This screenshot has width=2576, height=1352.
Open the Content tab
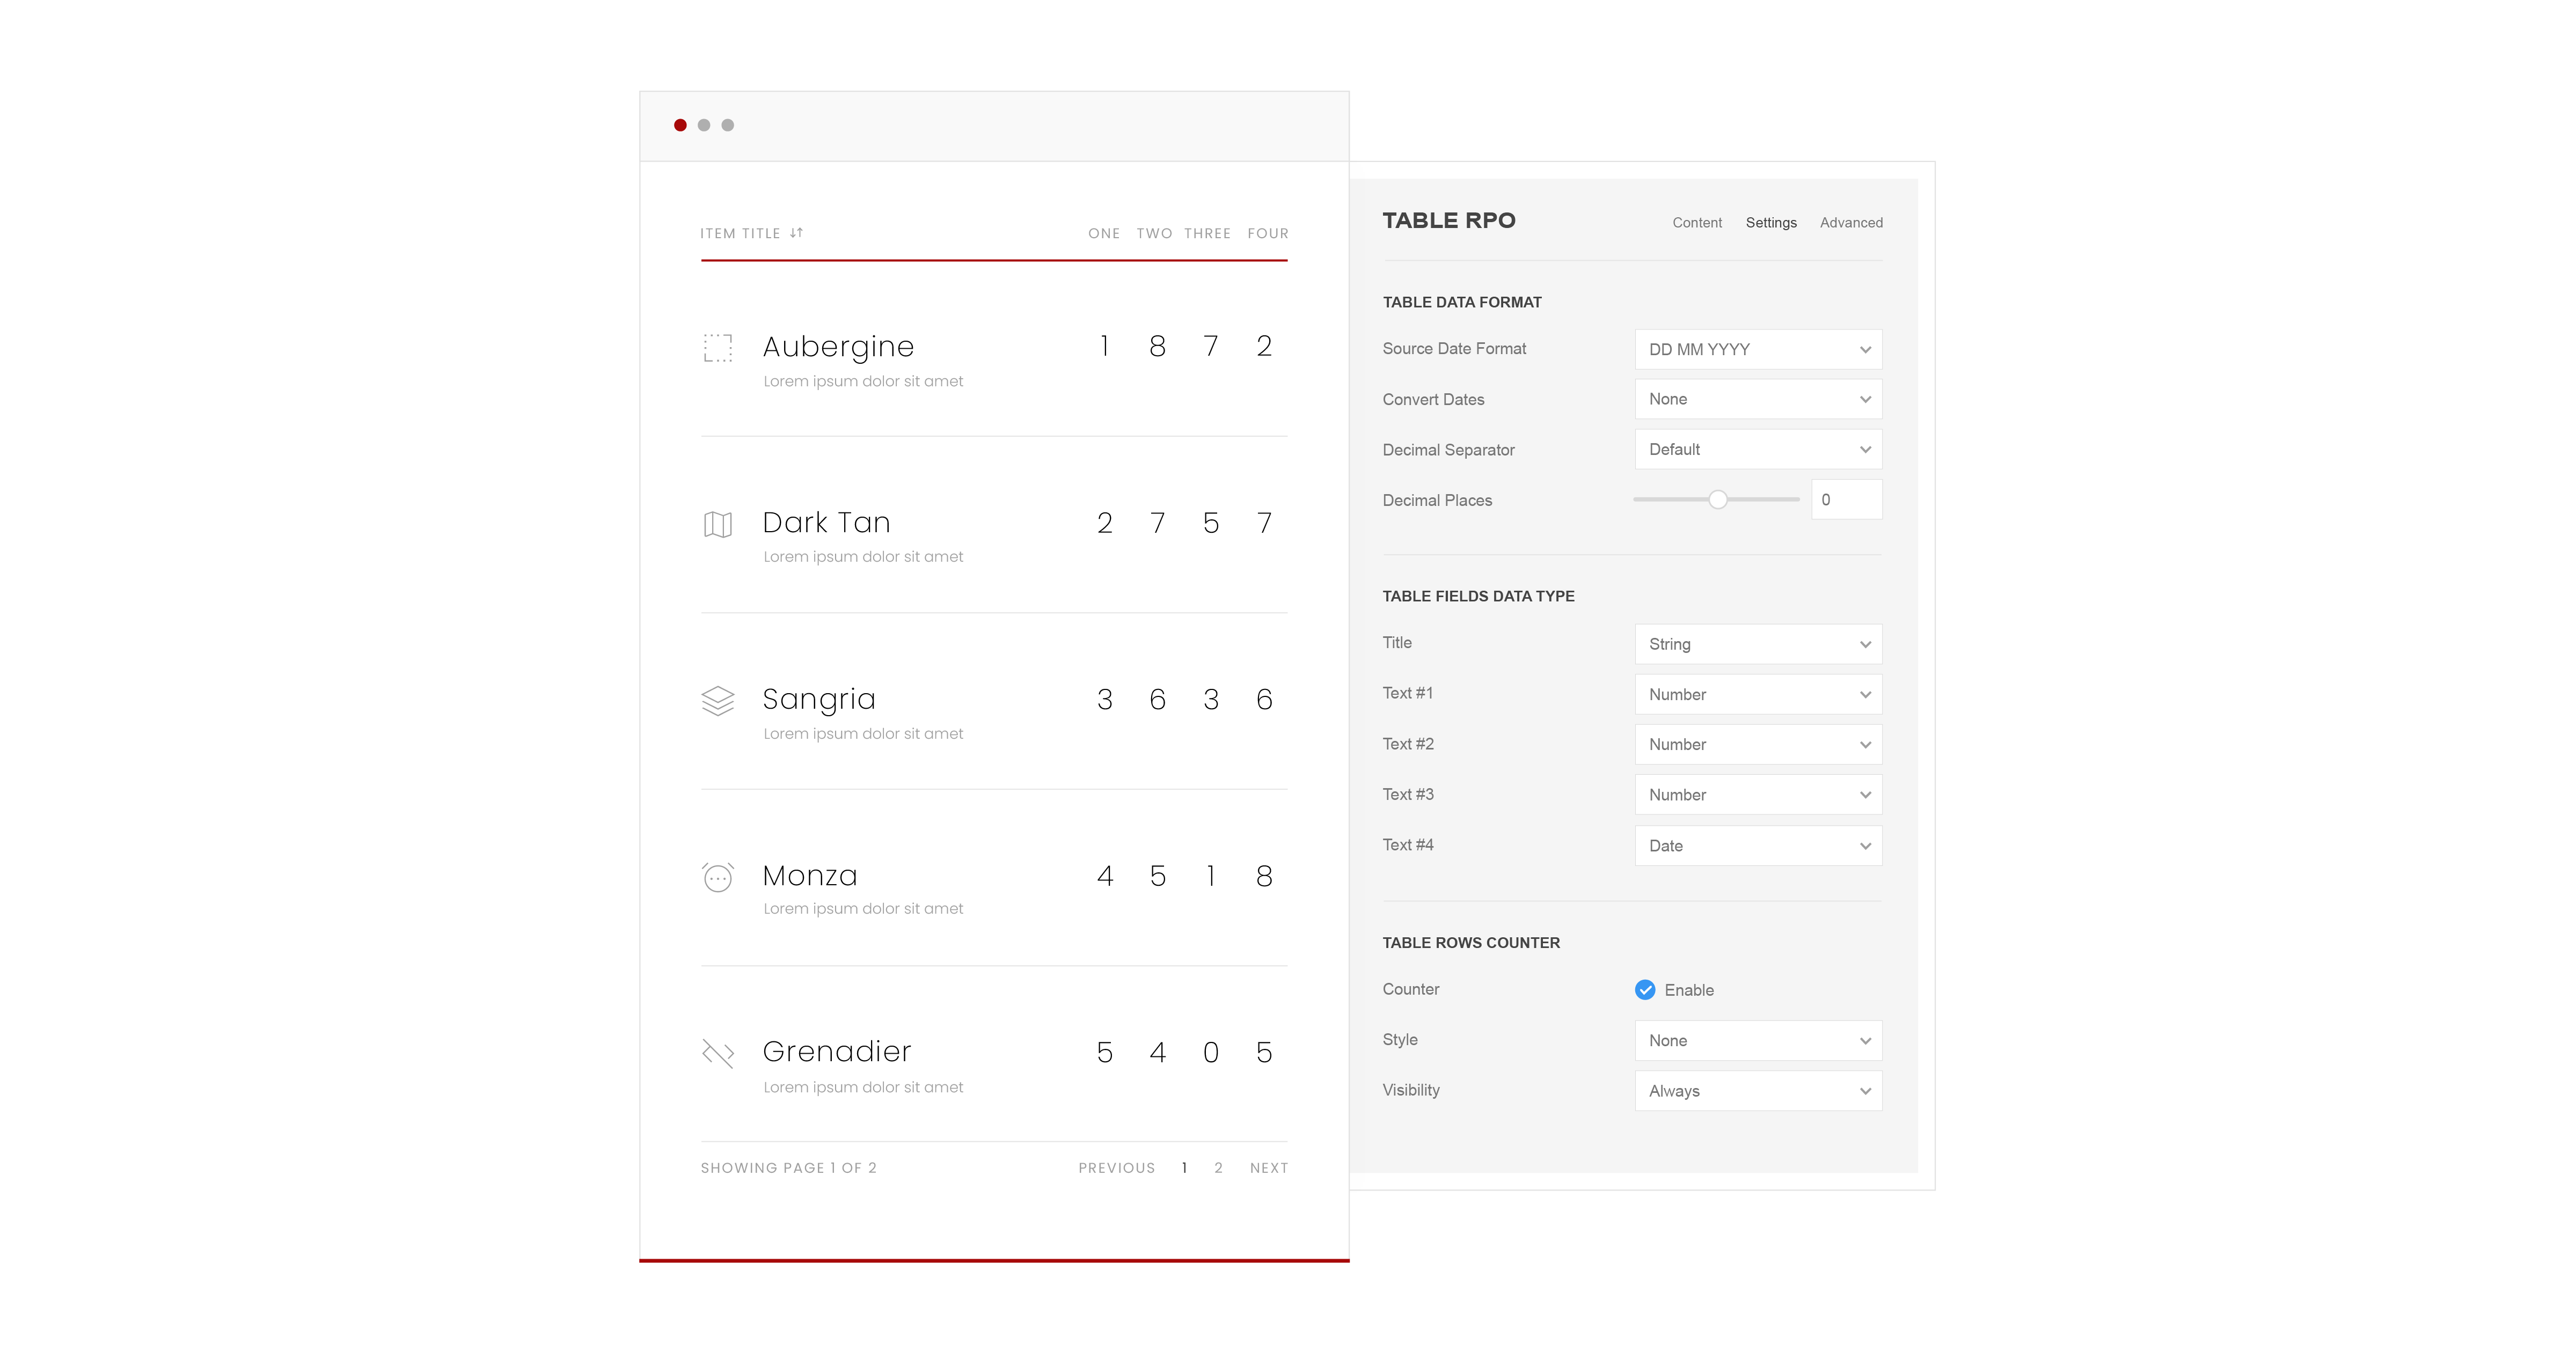[x=1697, y=222]
